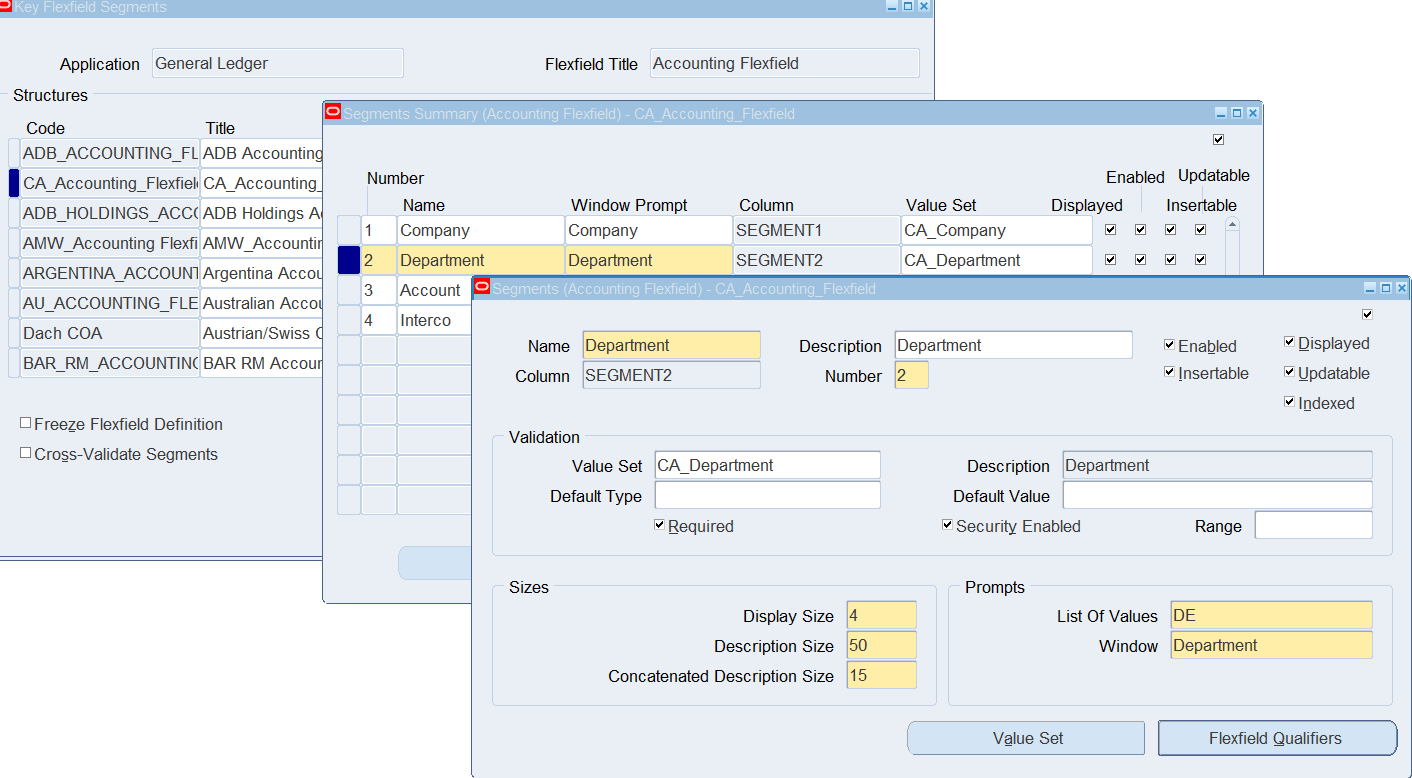Toggle the Security Enabled checkbox

point(948,525)
